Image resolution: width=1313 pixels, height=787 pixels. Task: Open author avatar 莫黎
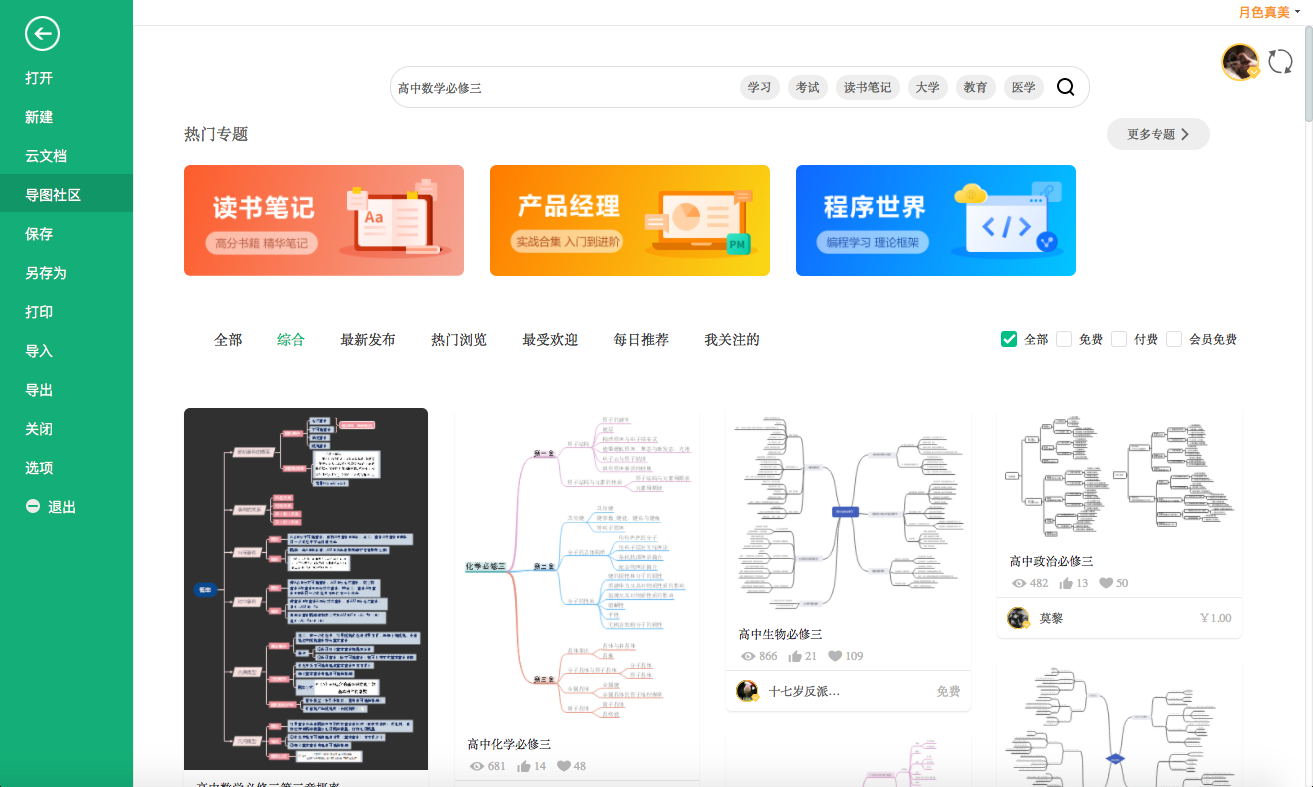coord(1018,618)
